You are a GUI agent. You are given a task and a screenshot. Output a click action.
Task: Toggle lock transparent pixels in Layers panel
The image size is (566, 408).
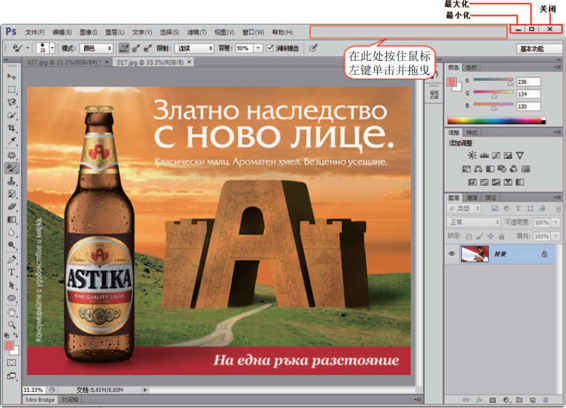[x=469, y=236]
